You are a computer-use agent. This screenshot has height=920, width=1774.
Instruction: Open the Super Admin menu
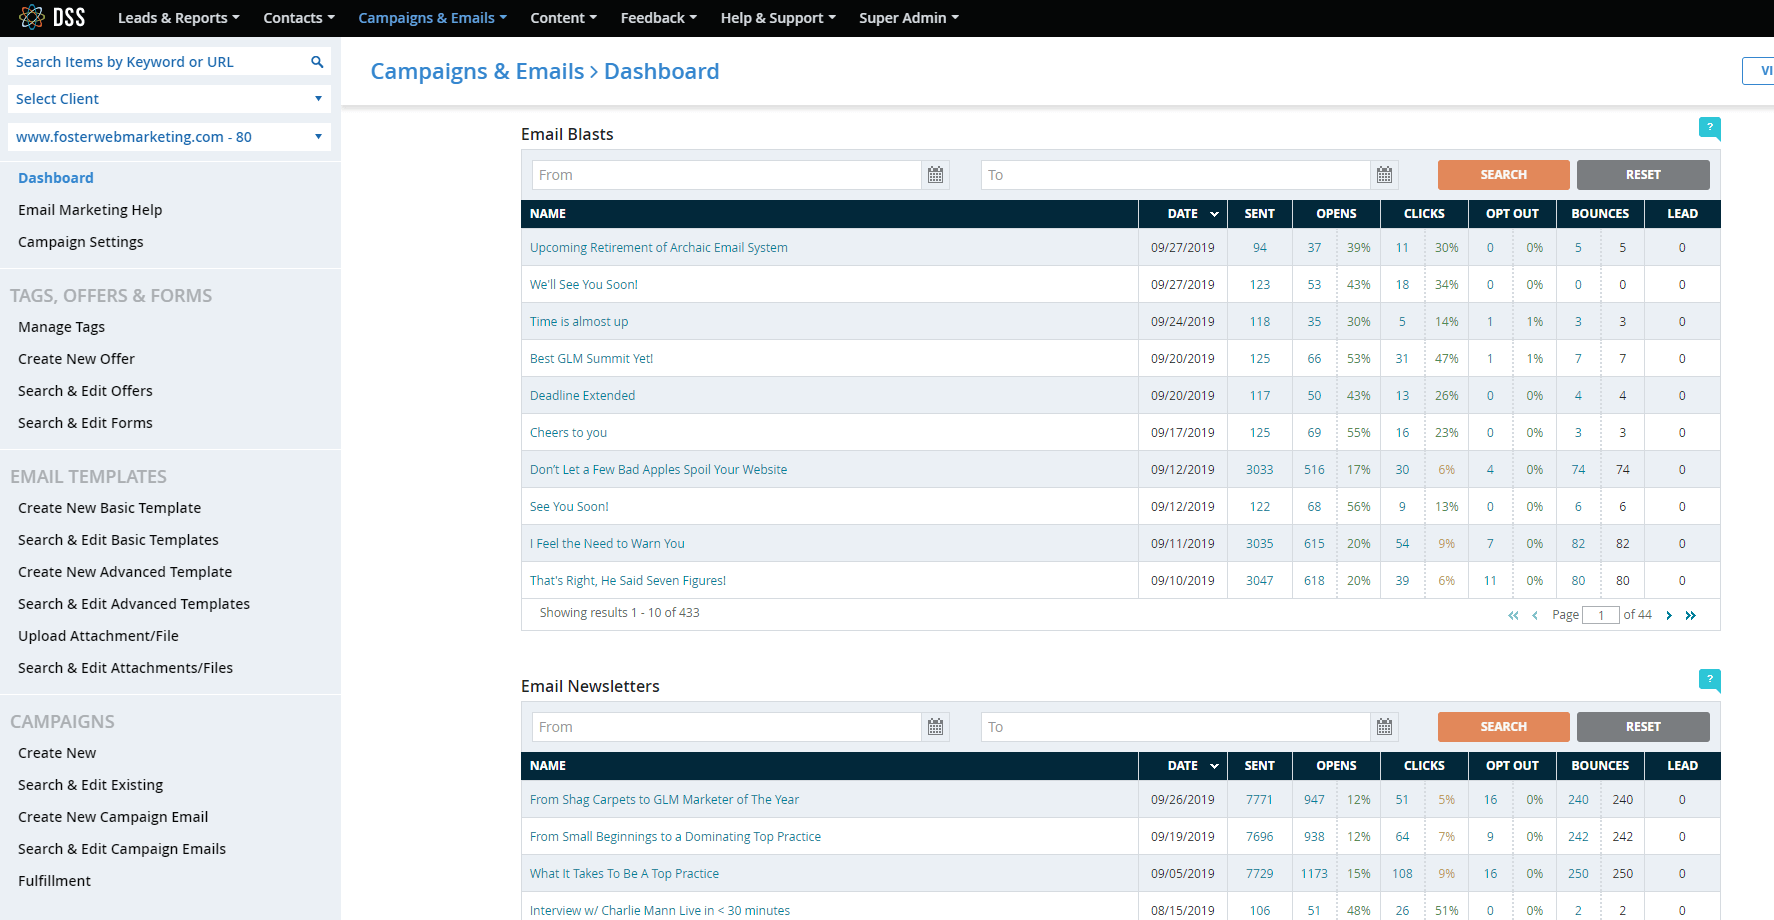(x=908, y=18)
